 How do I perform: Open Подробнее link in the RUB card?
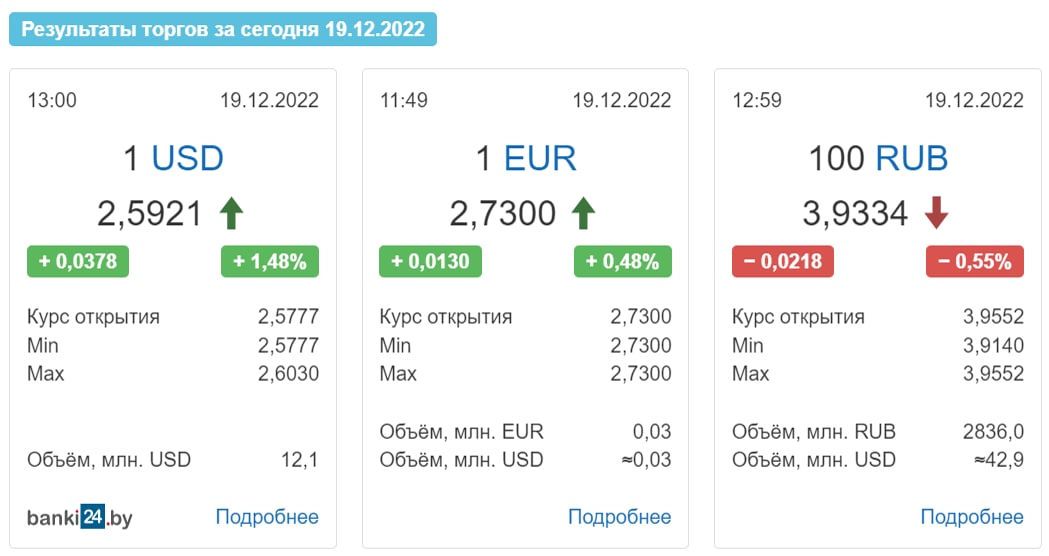(972, 517)
